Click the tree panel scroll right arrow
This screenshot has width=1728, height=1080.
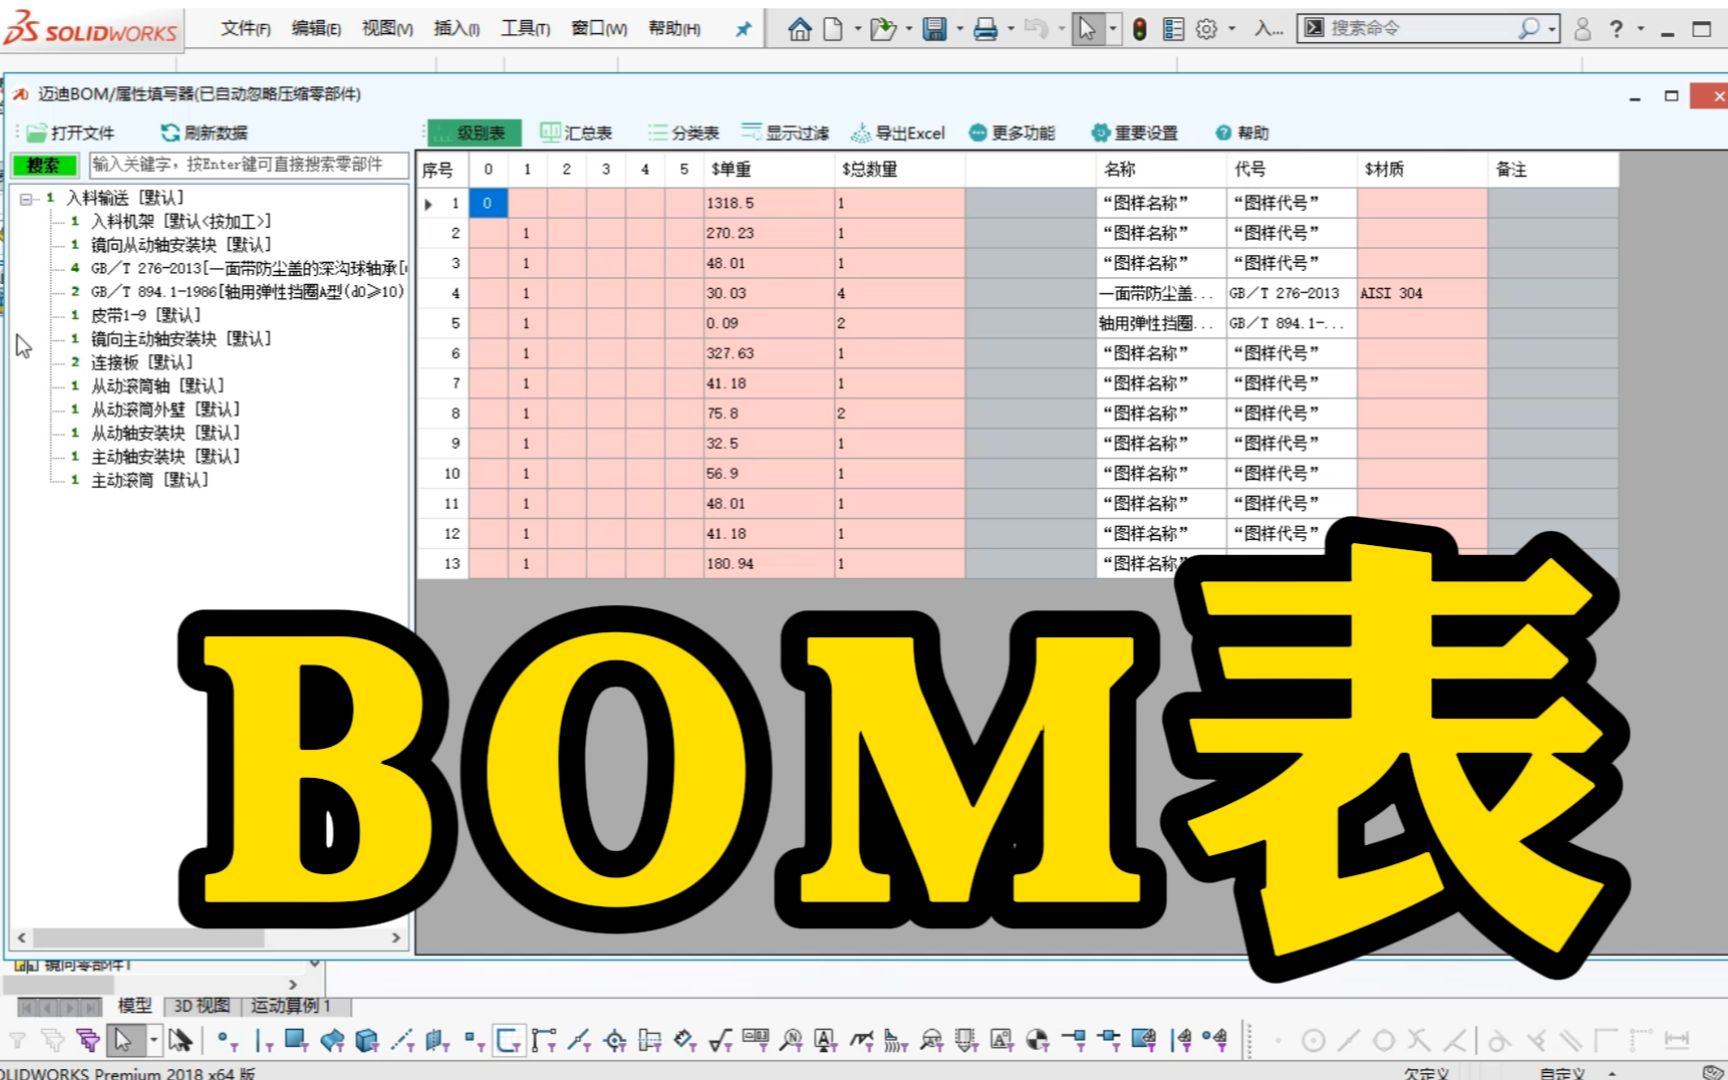(396, 938)
